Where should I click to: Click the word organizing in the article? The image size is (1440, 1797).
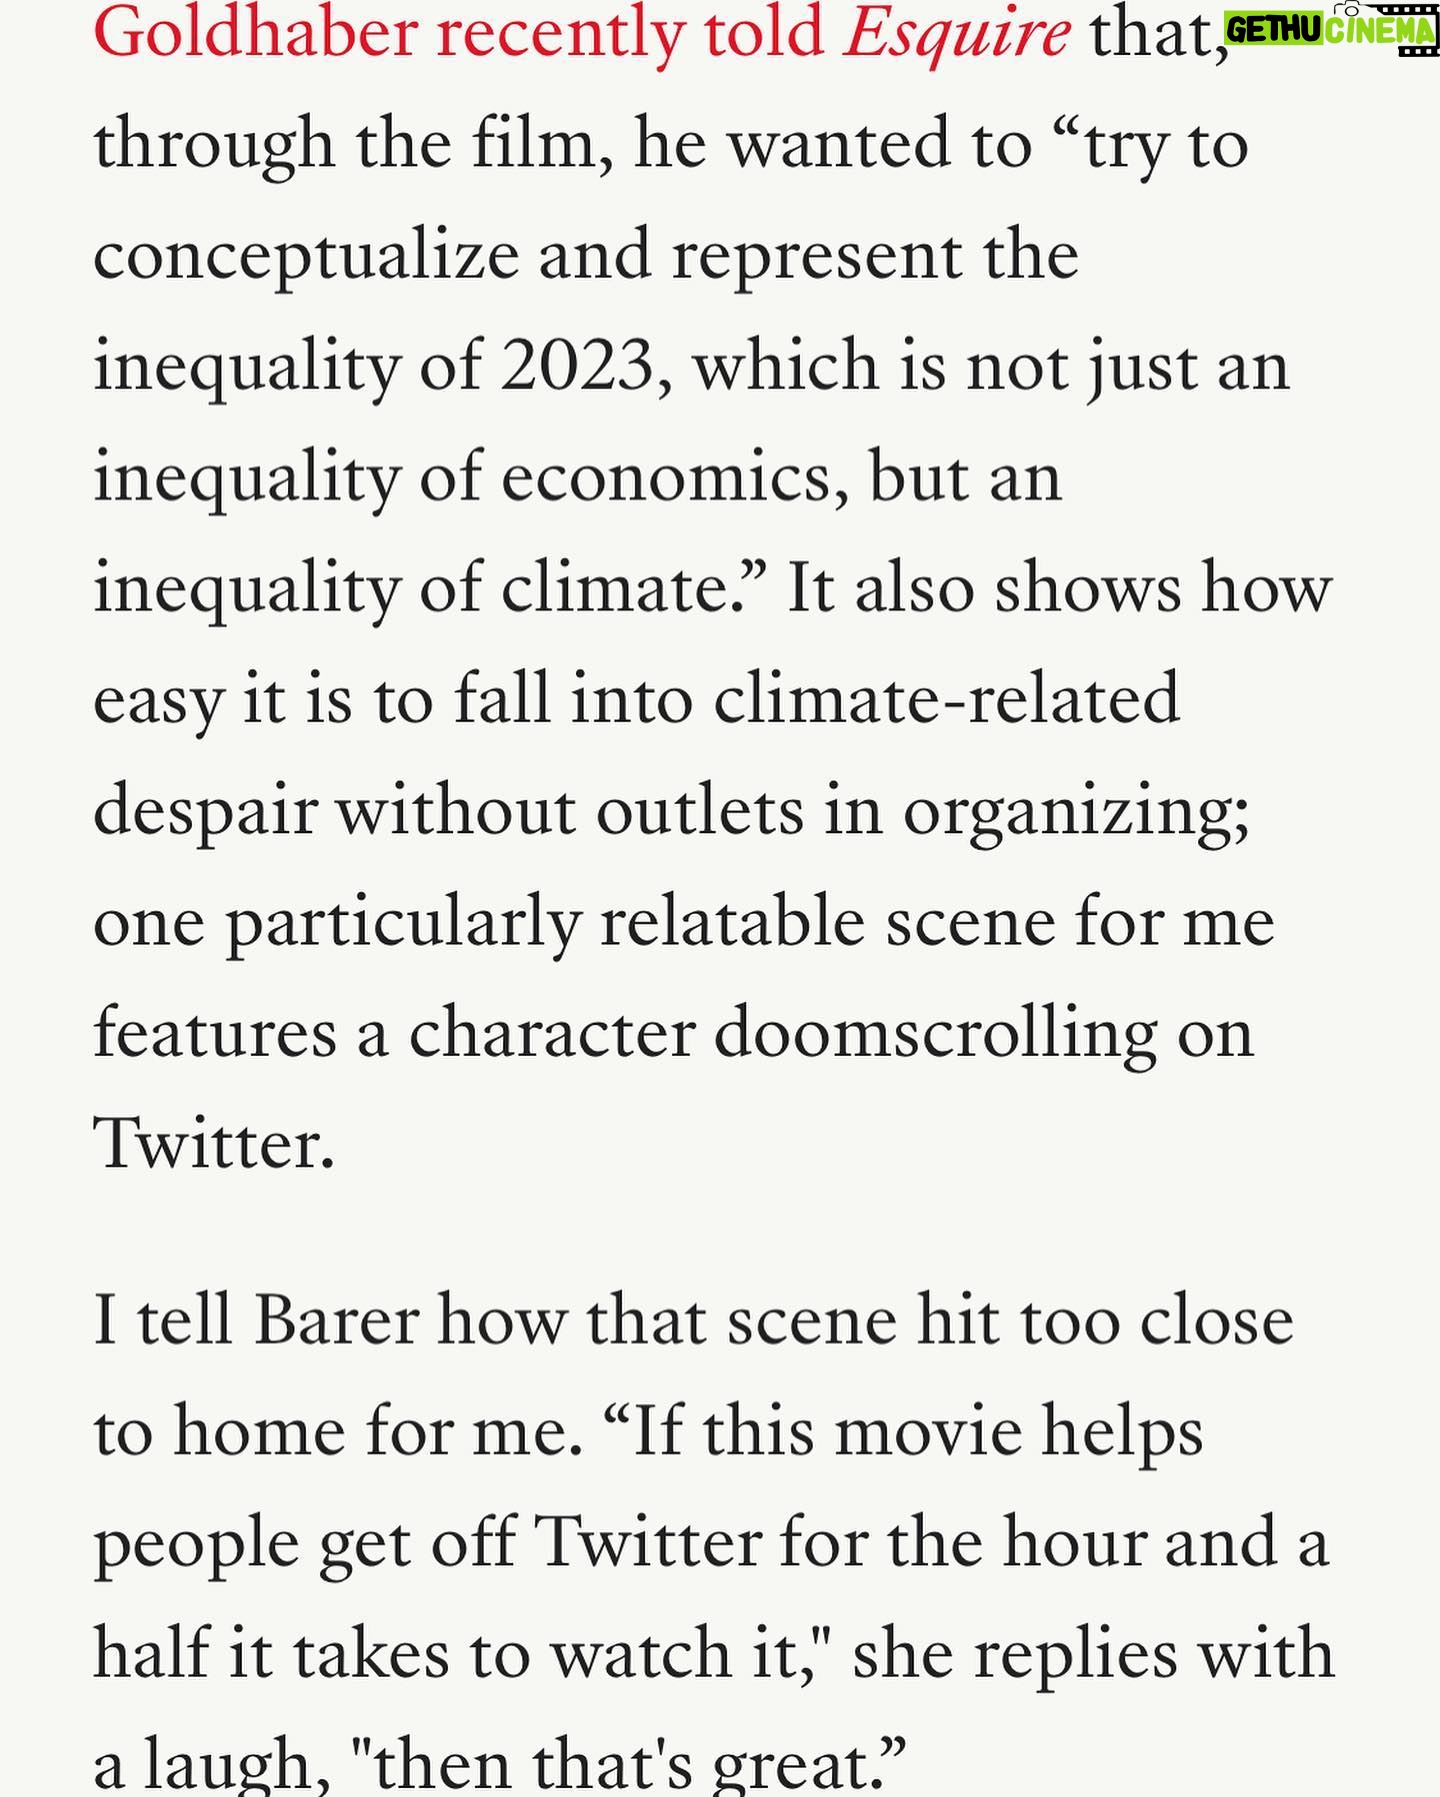coord(1076,812)
